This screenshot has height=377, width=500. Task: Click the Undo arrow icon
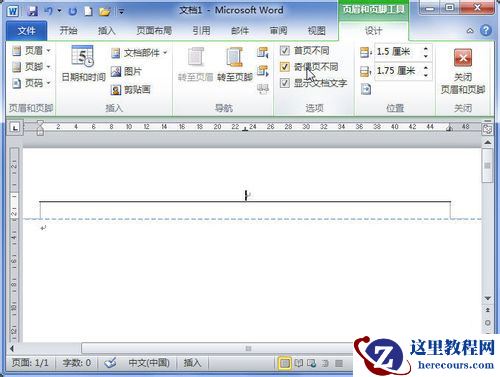pyautogui.click(x=49, y=11)
